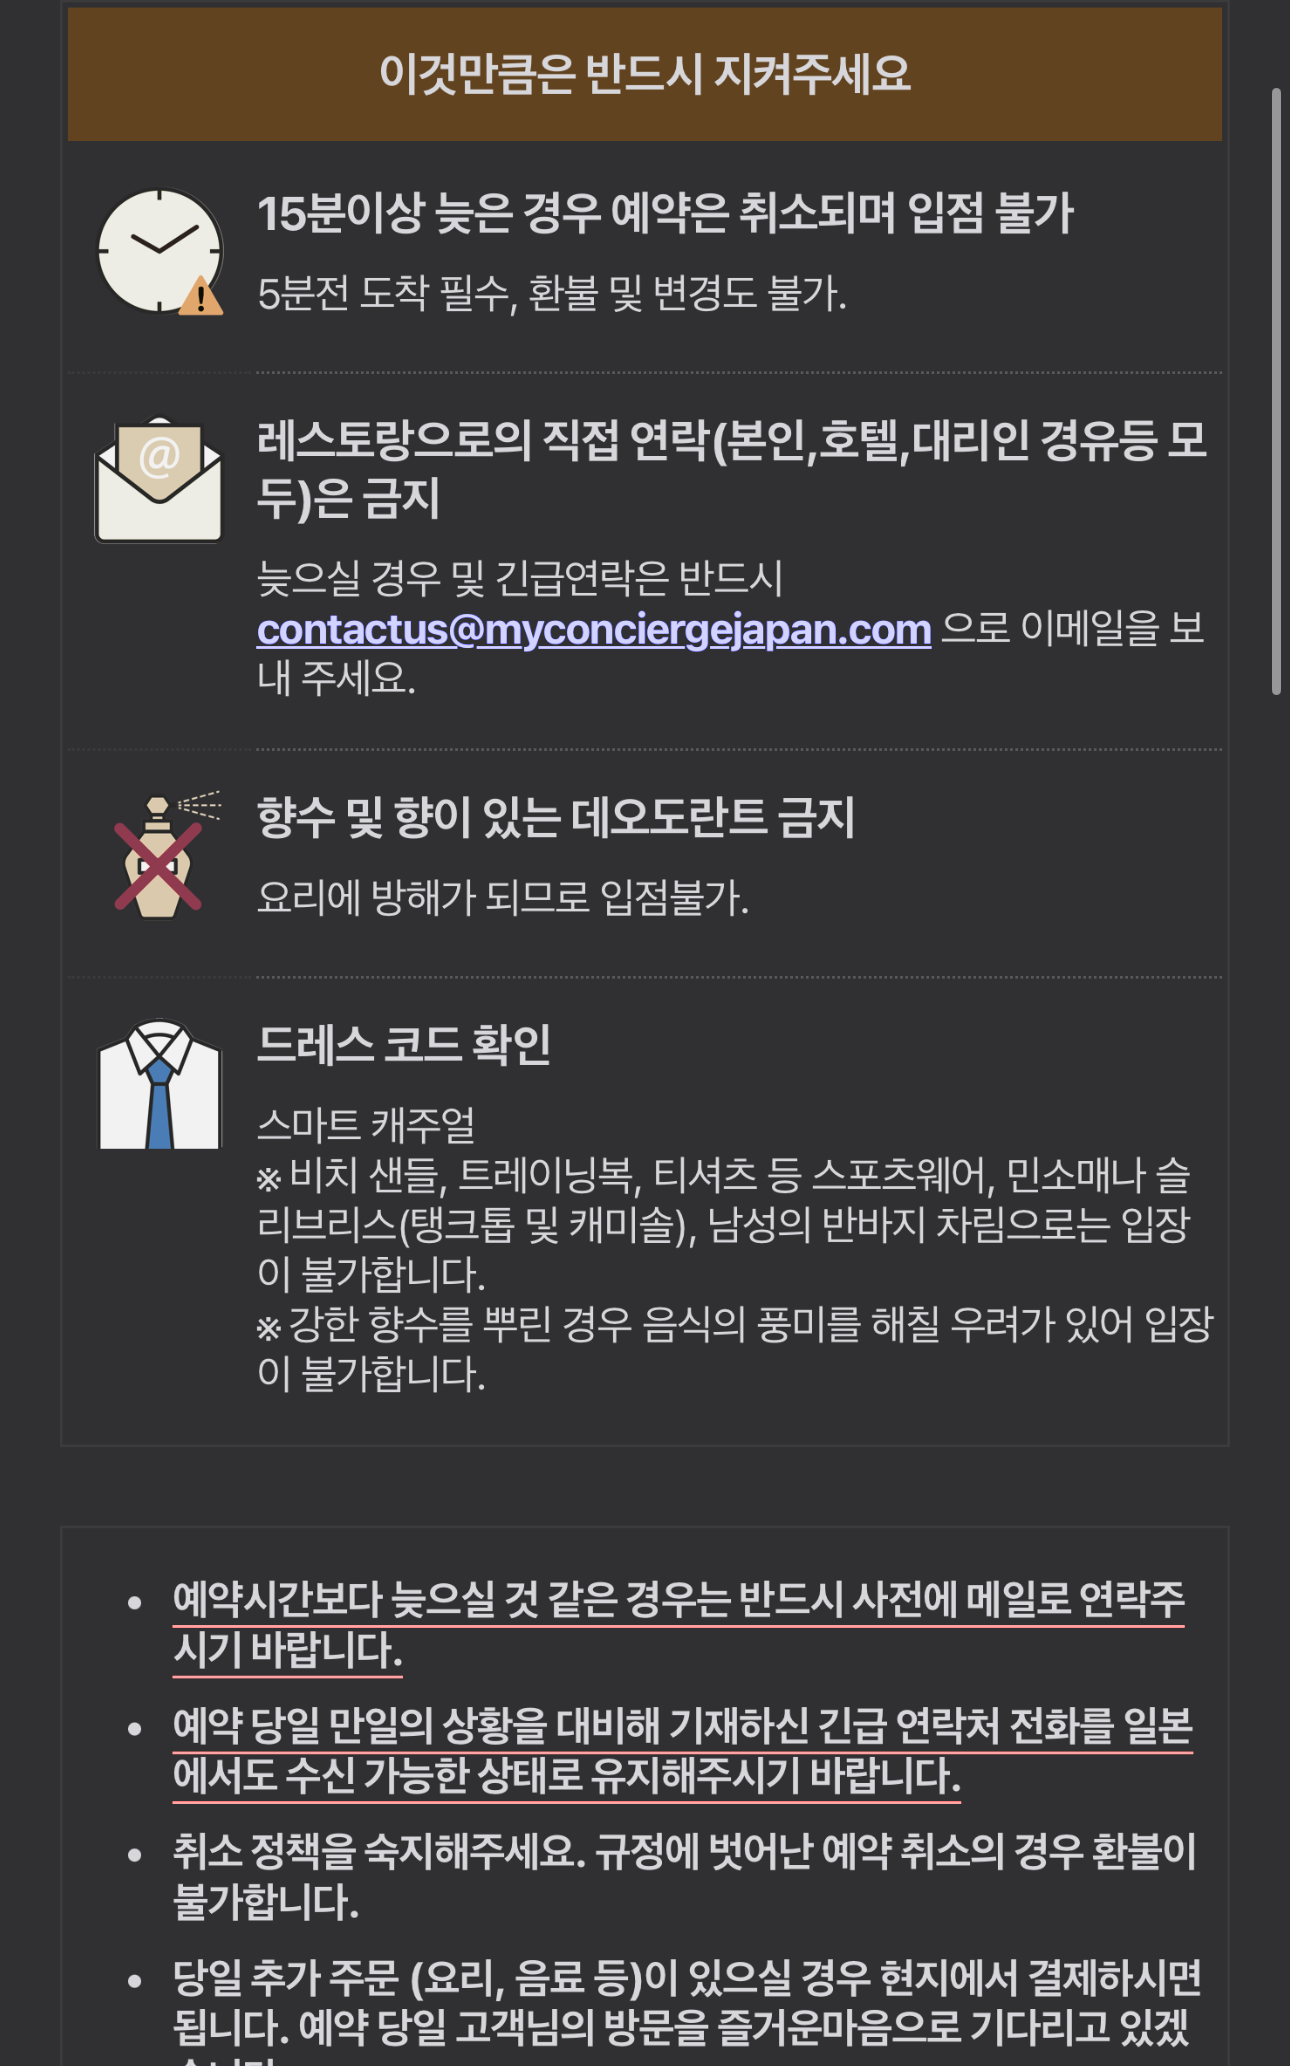Click underlined bullet about 긴급 연락처 전화

pyautogui.click(x=683, y=1752)
